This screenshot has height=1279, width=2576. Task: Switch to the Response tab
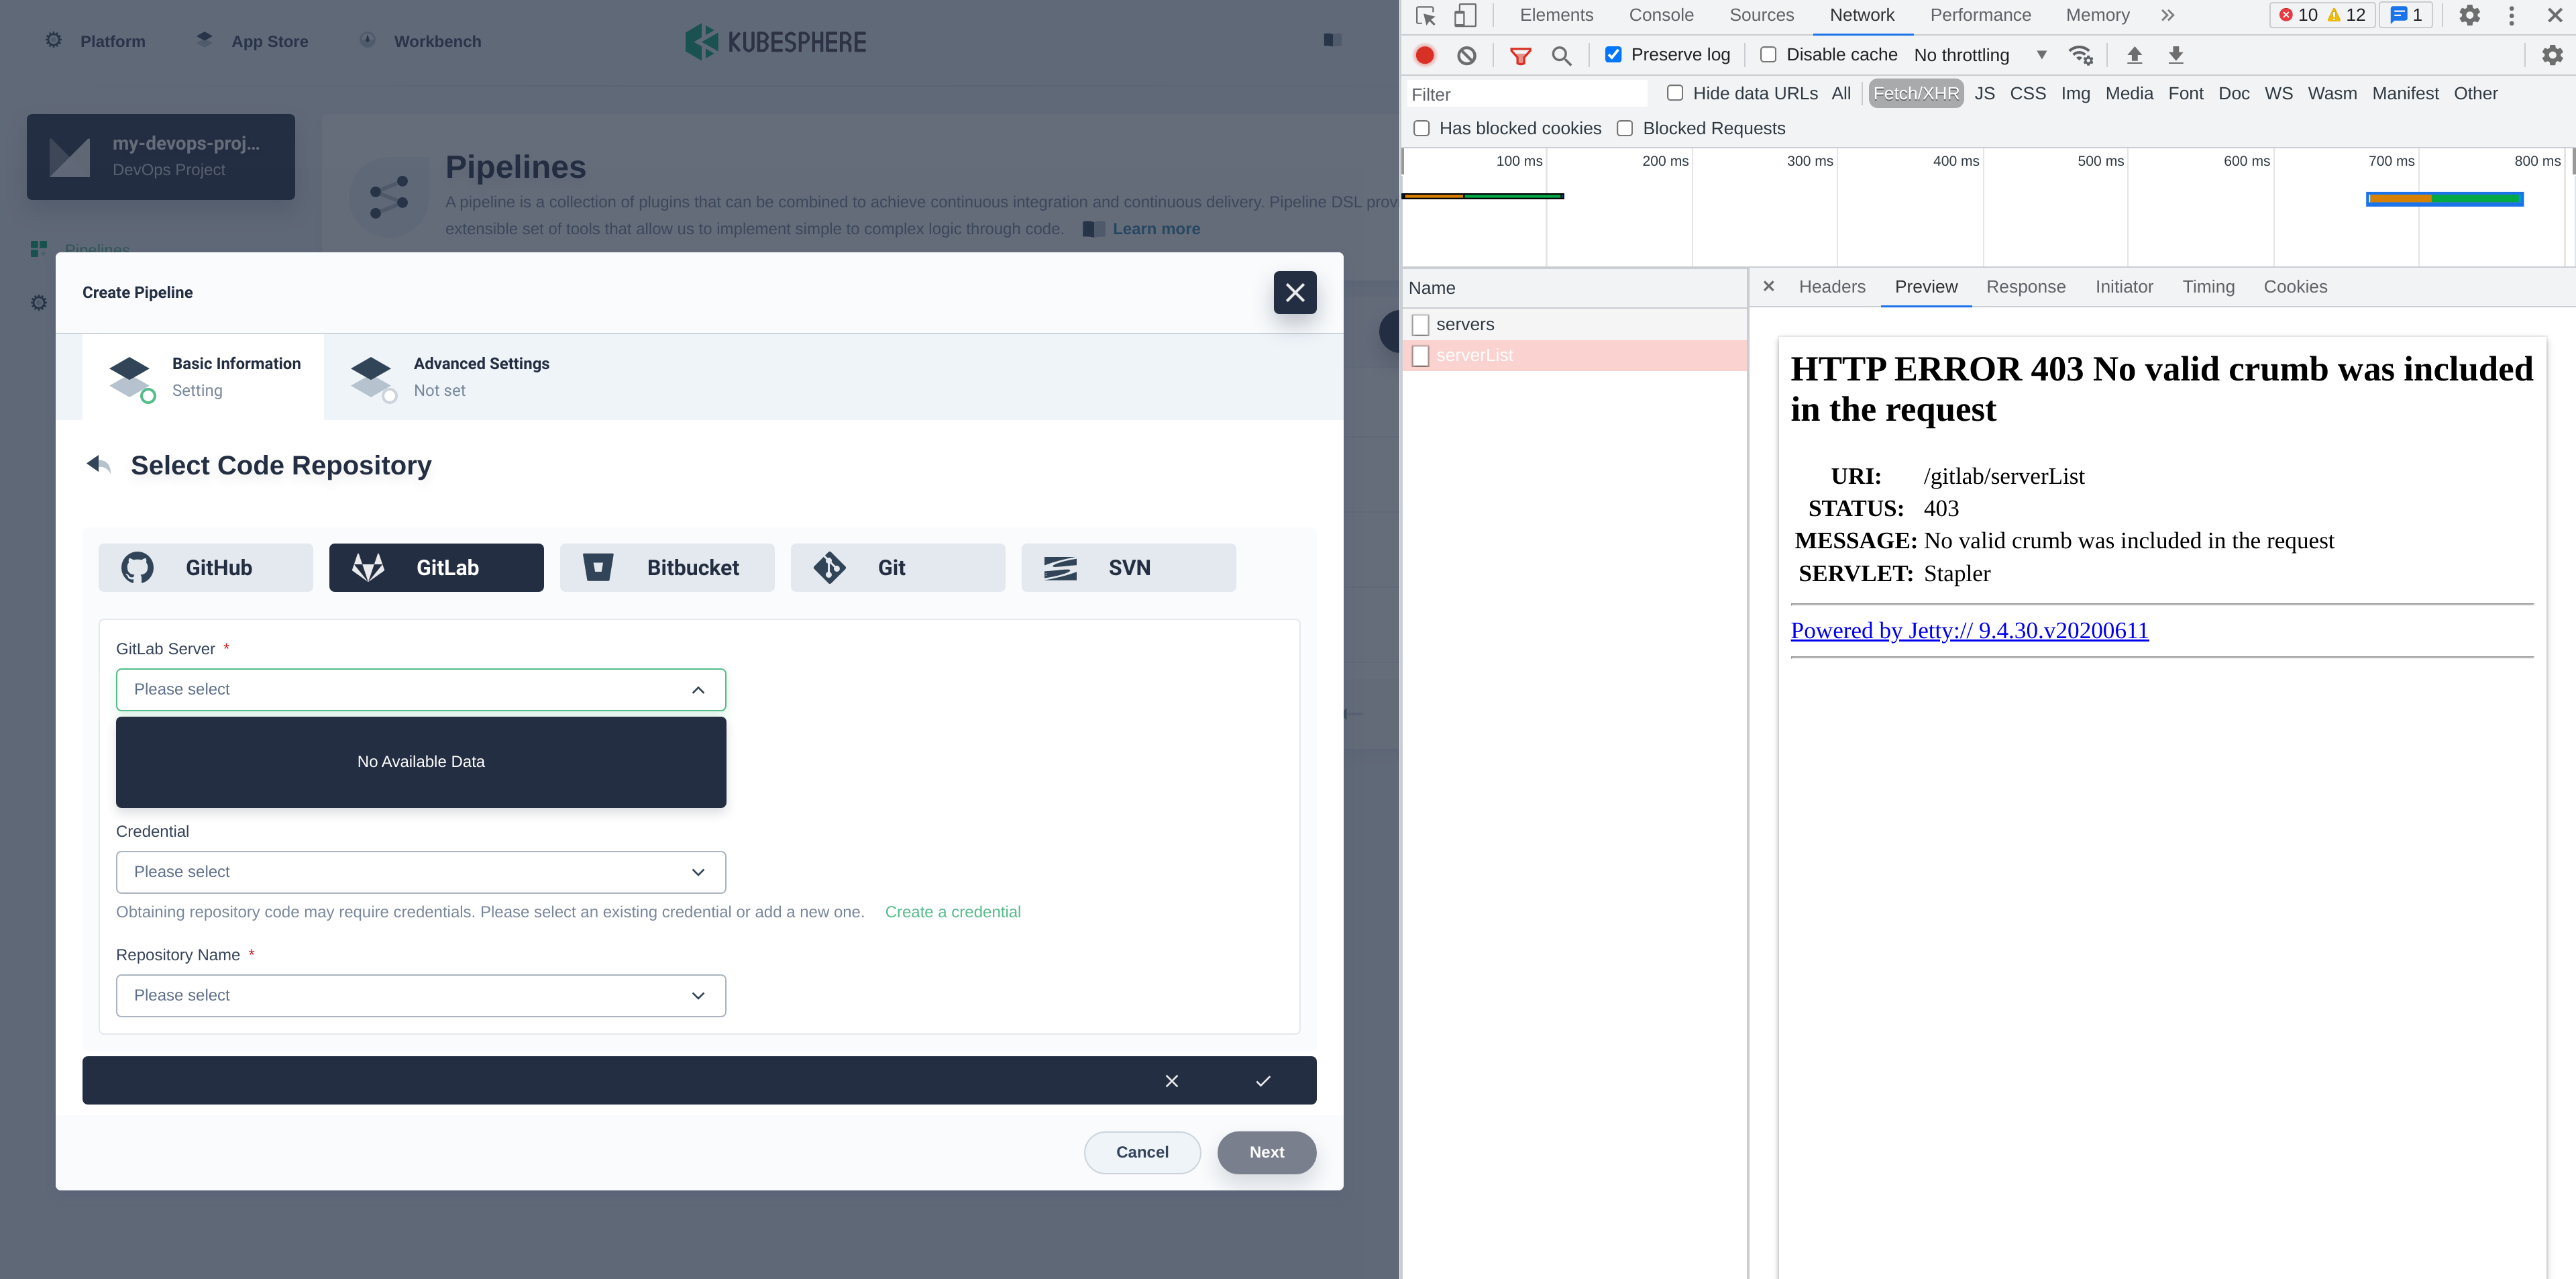pos(2026,287)
